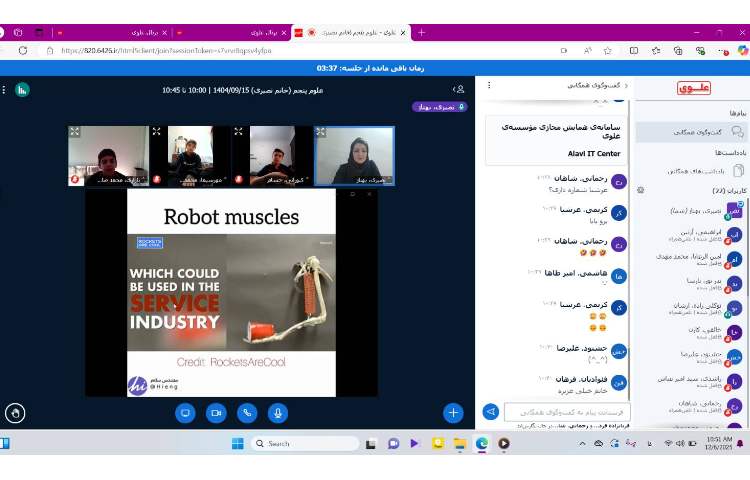Image resolution: width=750 pixels, height=480 pixels.
Task: Open a new browser tab
Action: point(421,32)
